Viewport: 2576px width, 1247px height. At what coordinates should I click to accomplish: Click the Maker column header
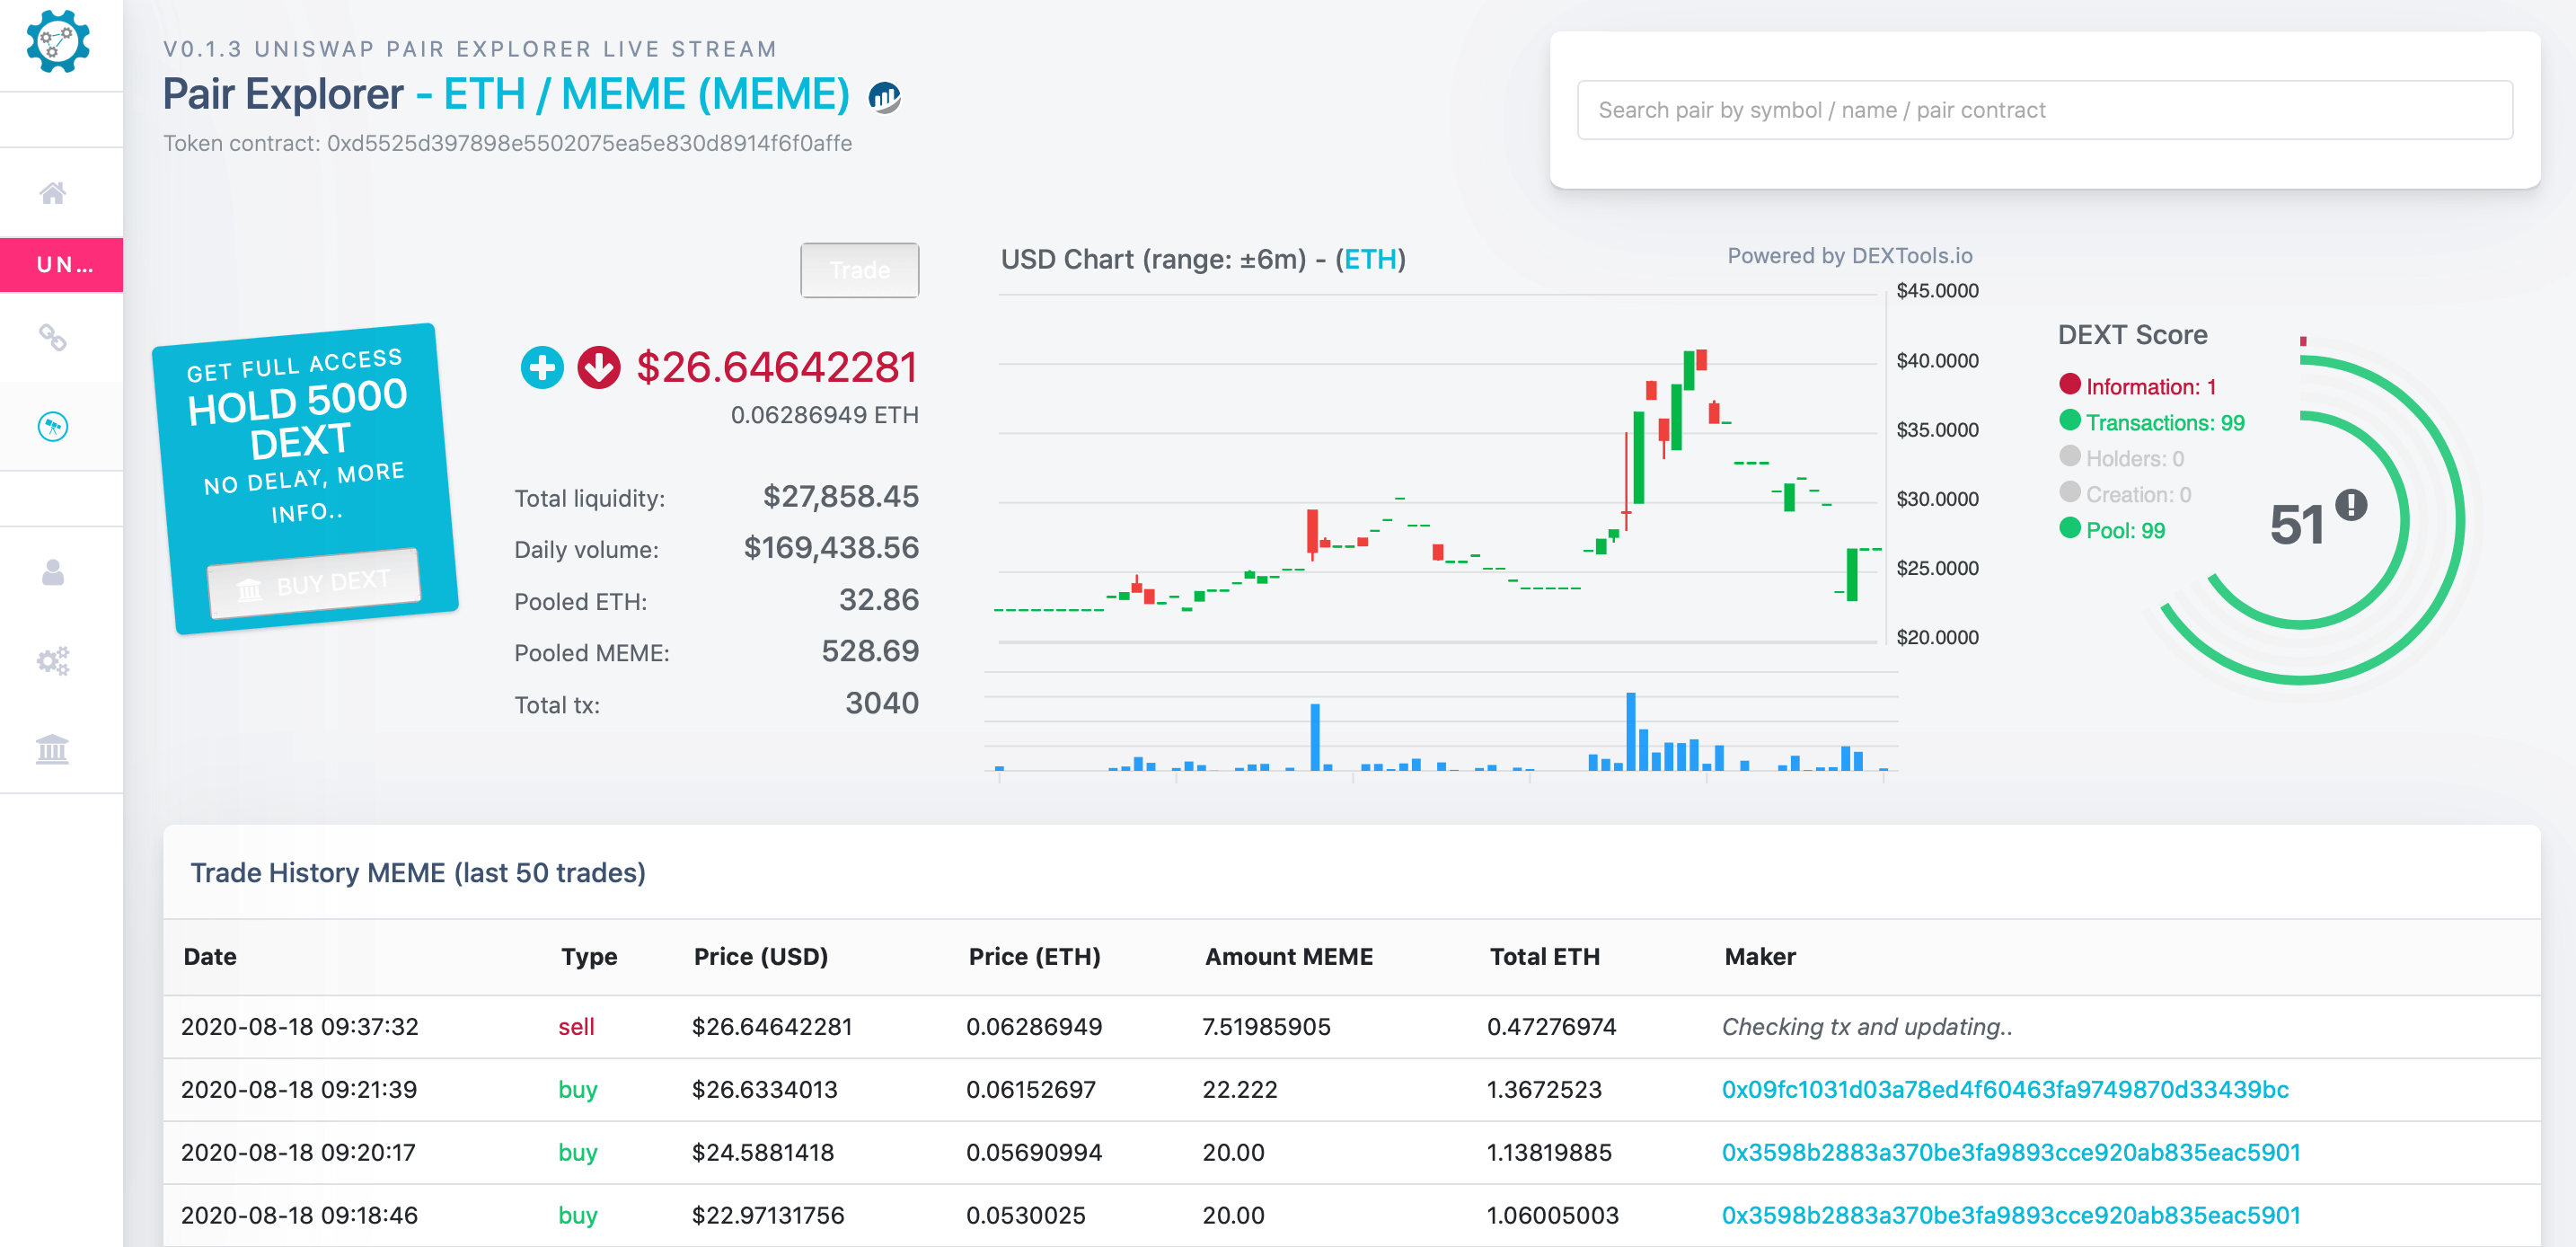[1759, 956]
